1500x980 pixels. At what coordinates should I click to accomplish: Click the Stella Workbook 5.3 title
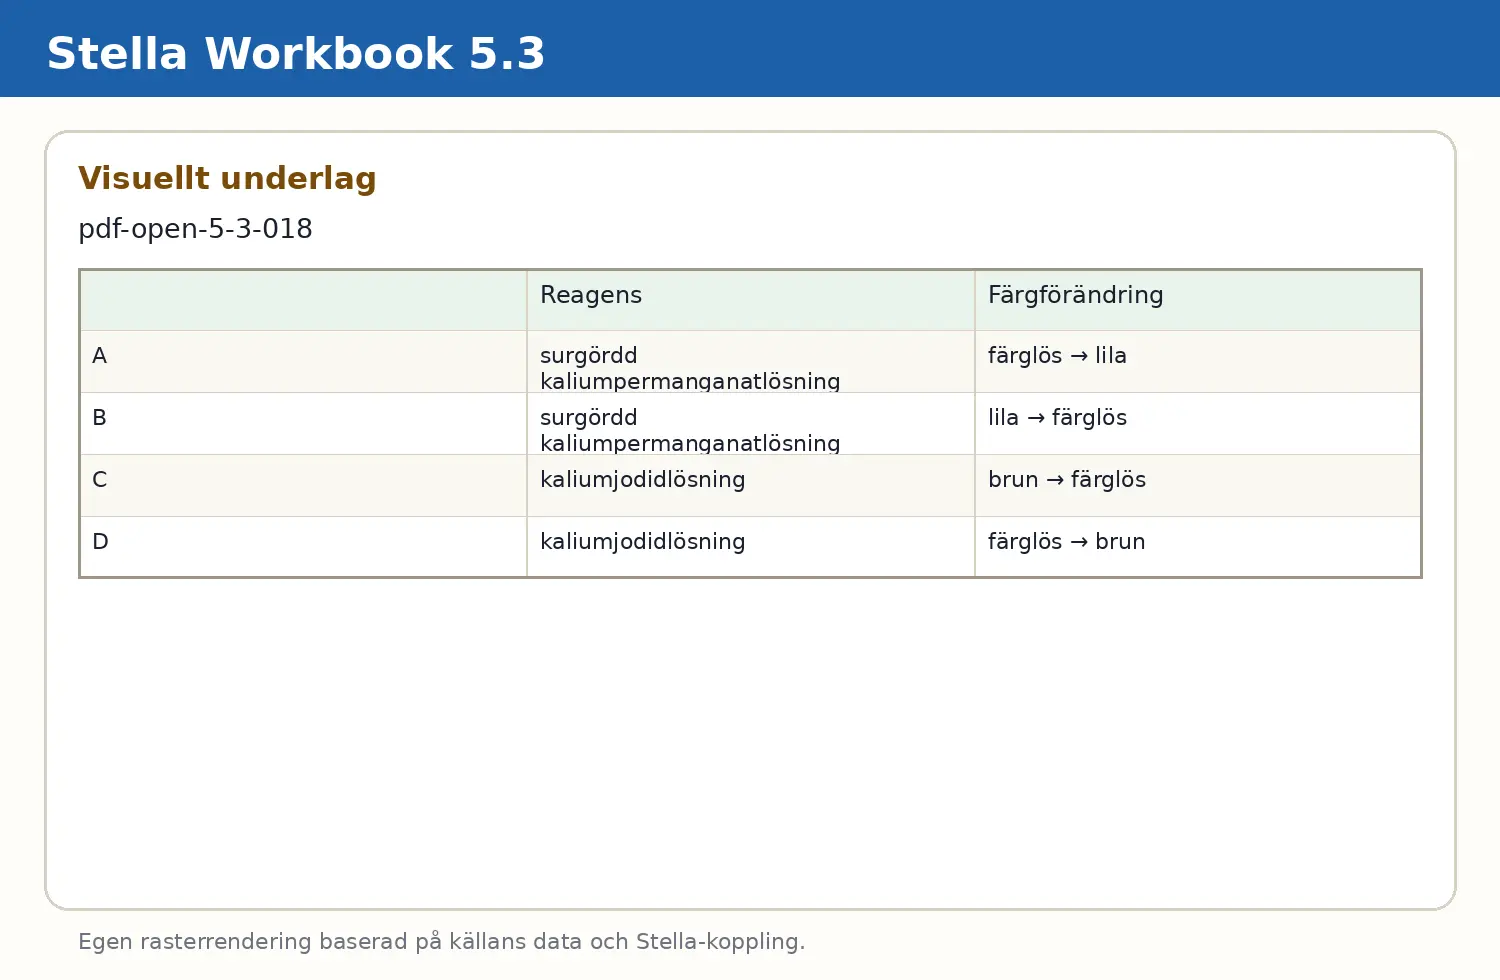pos(296,54)
